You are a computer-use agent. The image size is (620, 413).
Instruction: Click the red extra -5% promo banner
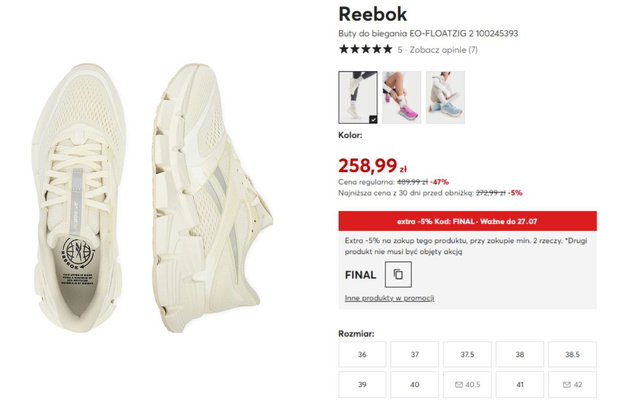467,221
